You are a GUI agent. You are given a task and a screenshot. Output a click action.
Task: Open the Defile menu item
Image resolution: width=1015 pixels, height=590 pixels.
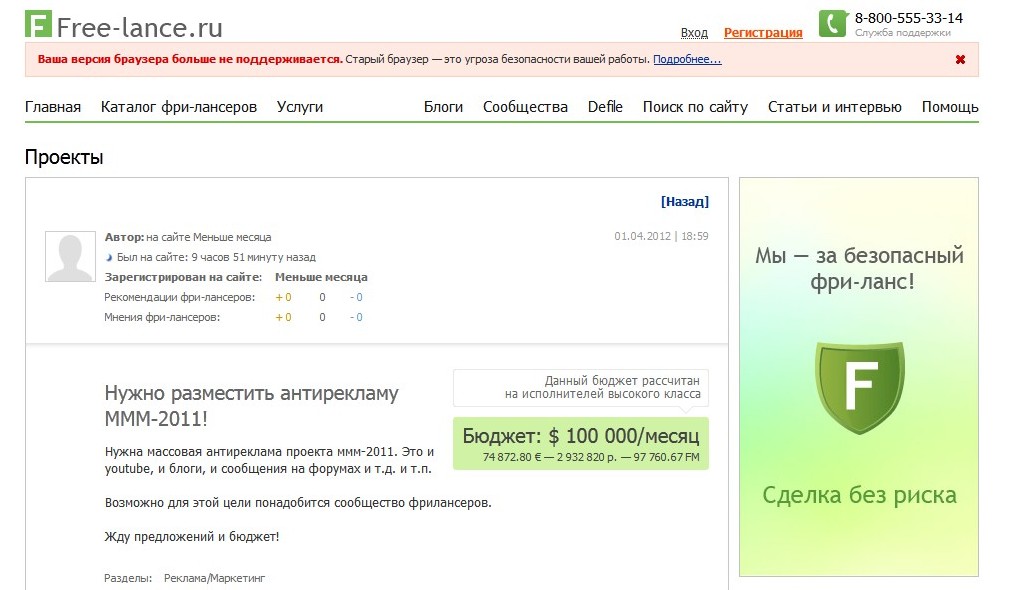pyautogui.click(x=605, y=107)
